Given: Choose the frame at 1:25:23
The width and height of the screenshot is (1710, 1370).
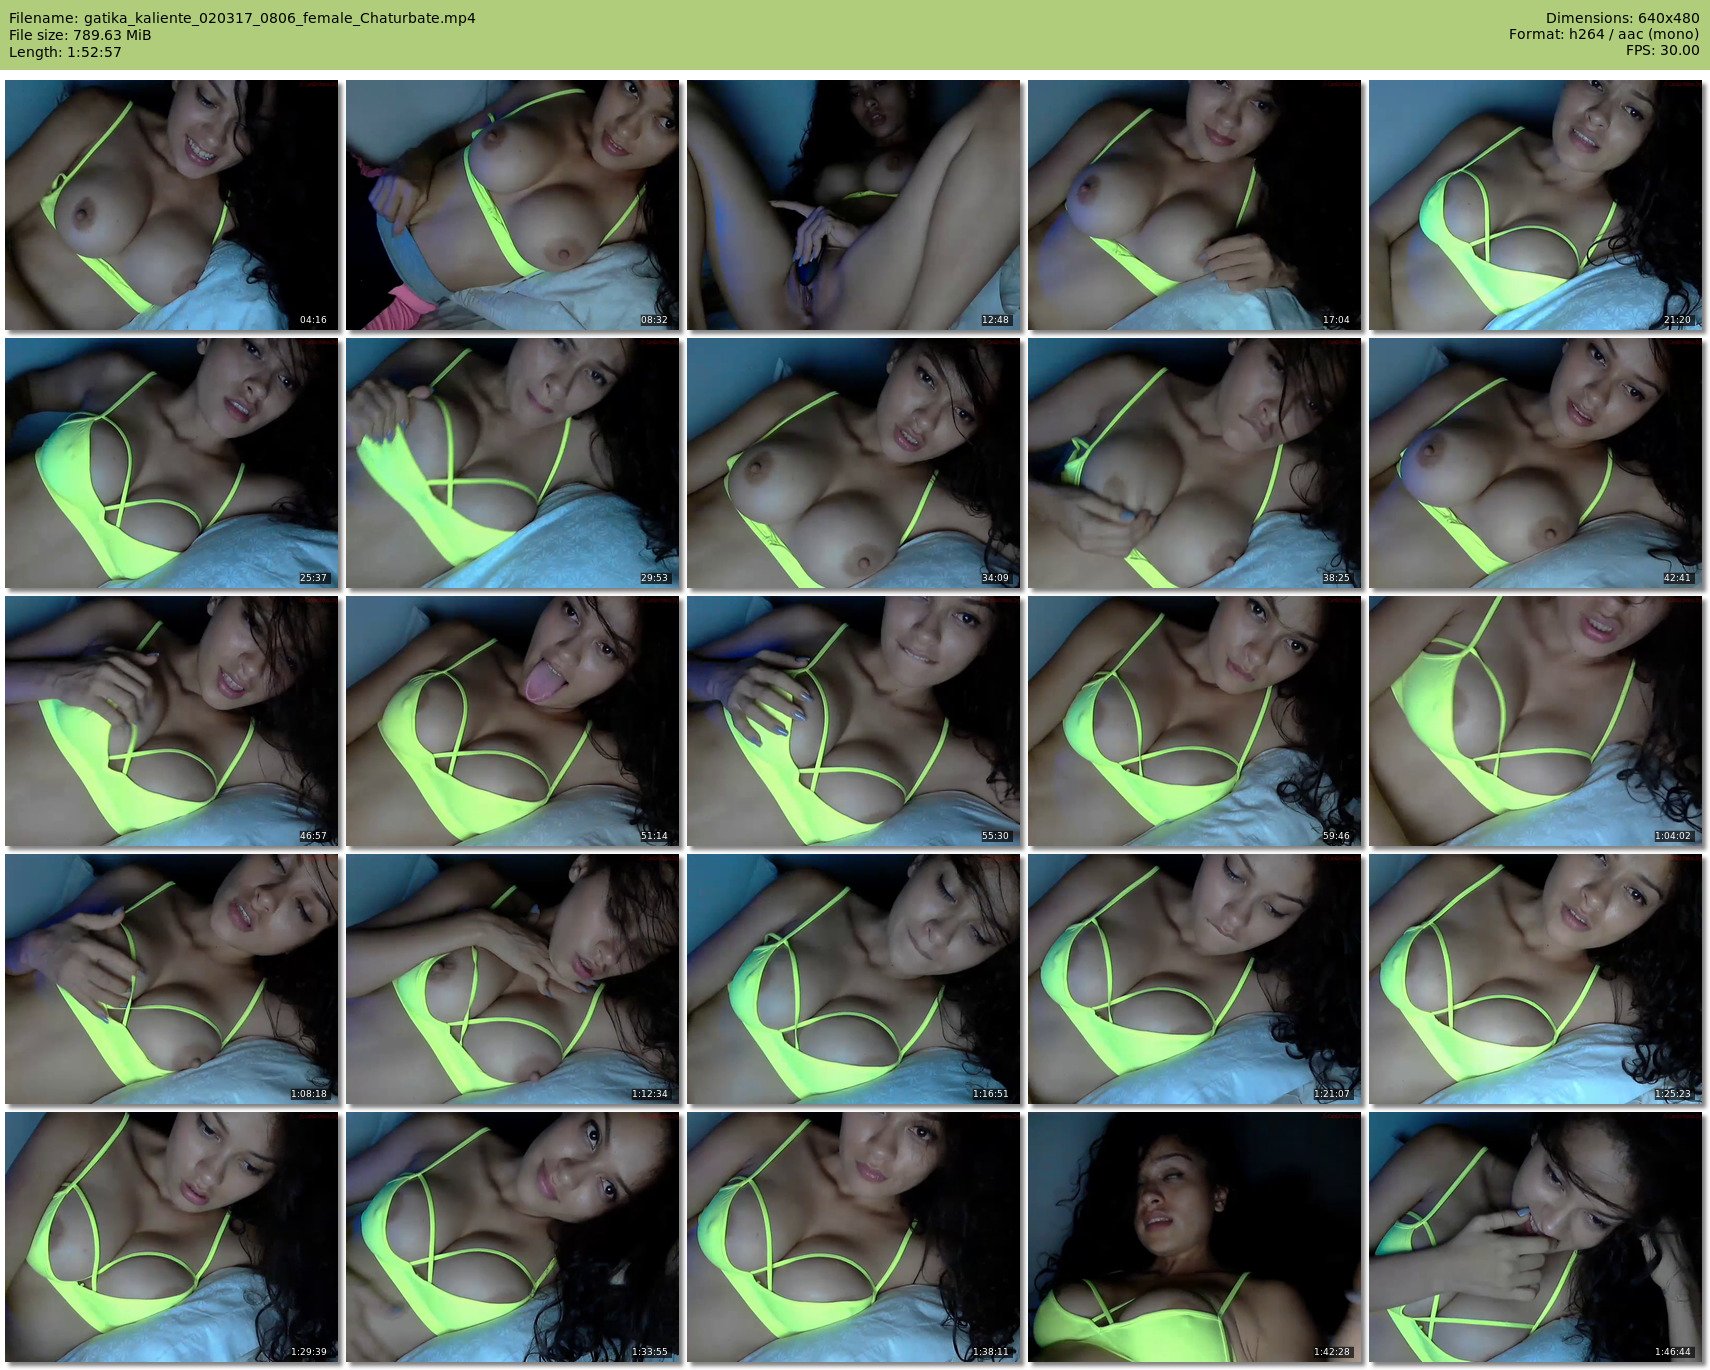Looking at the screenshot, I should tap(1536, 979).
